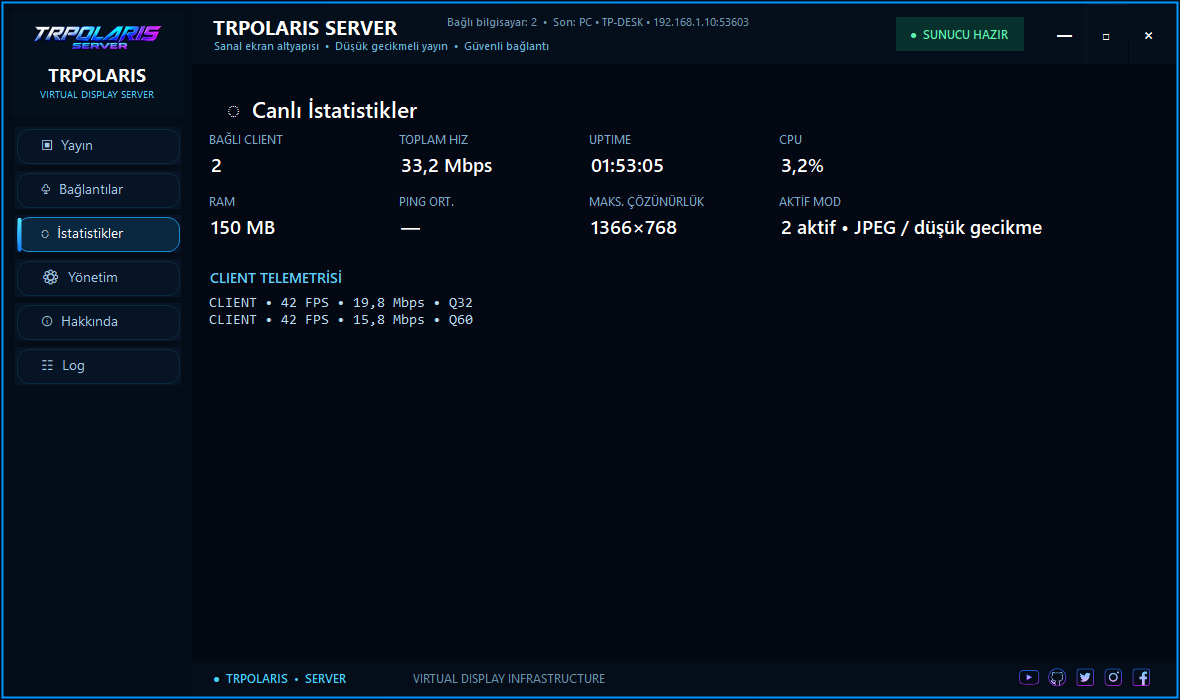This screenshot has width=1180, height=700.
Task: Click the Yönetim gear icon
Action: (50, 277)
